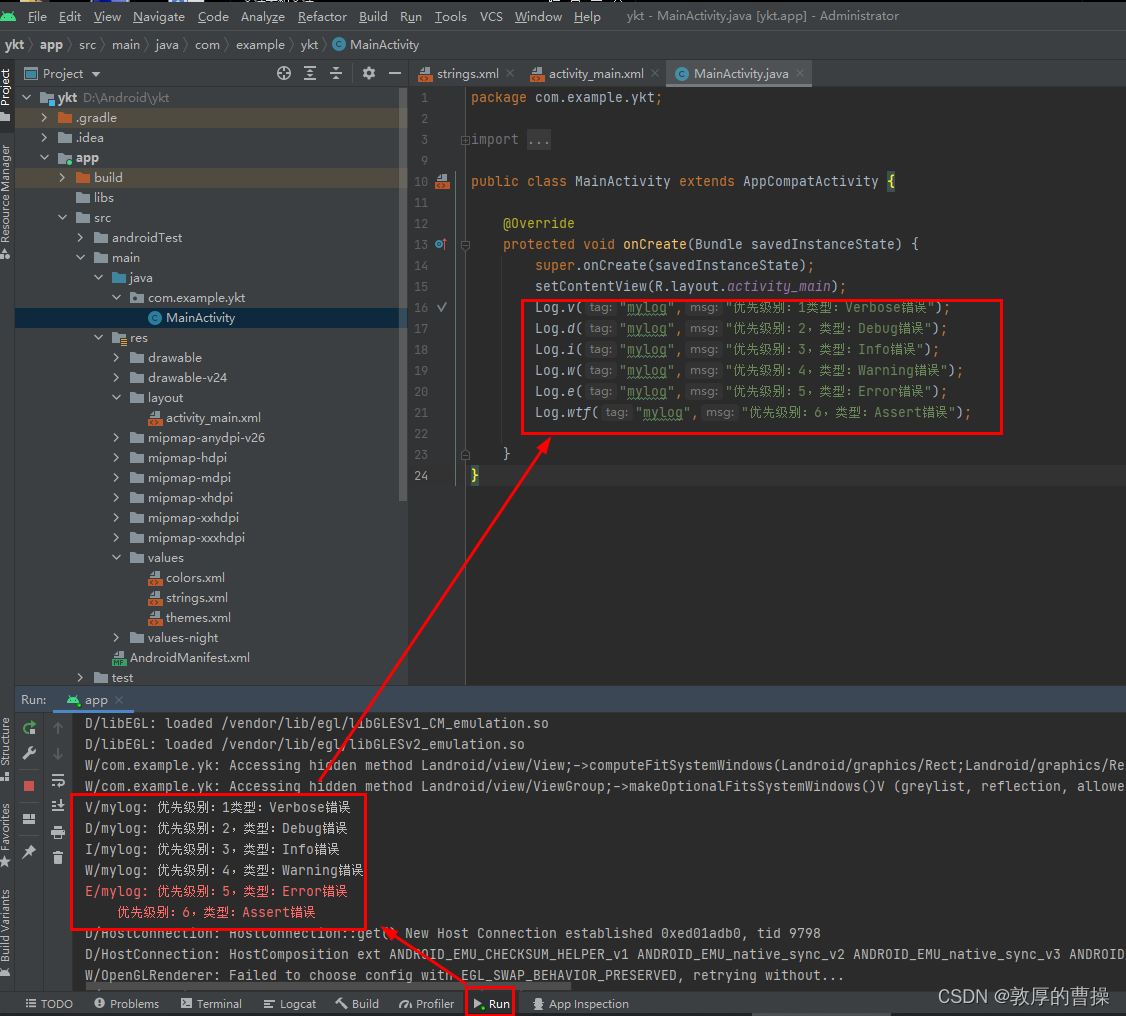Stop the running app
Viewport: 1126px width, 1016px height.
[29, 786]
